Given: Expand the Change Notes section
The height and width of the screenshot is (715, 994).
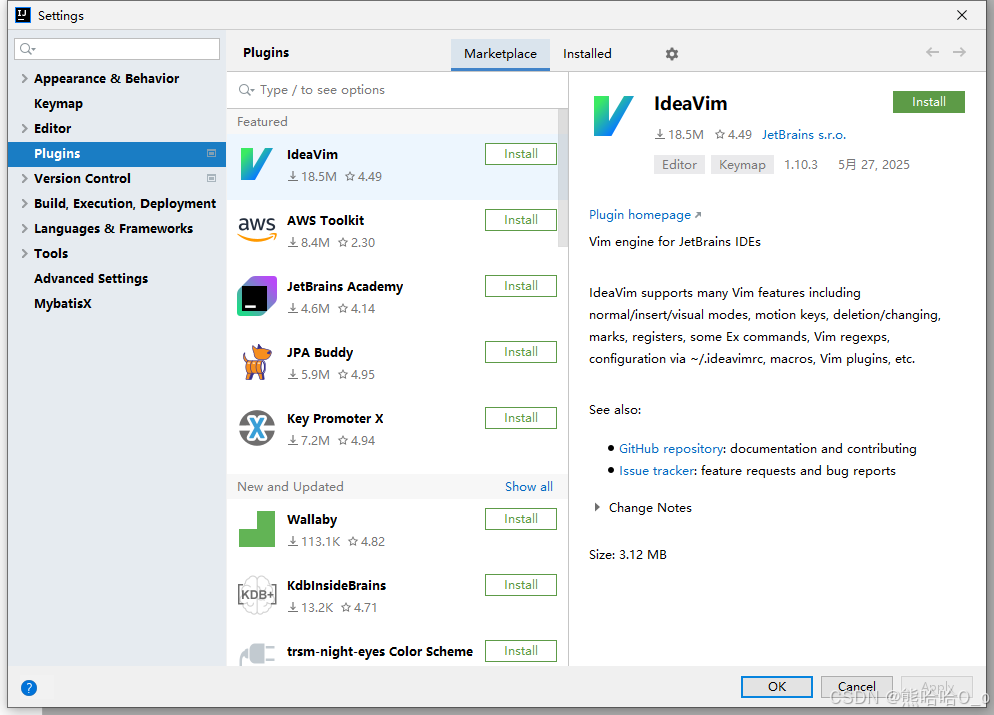Looking at the screenshot, I should (x=597, y=508).
